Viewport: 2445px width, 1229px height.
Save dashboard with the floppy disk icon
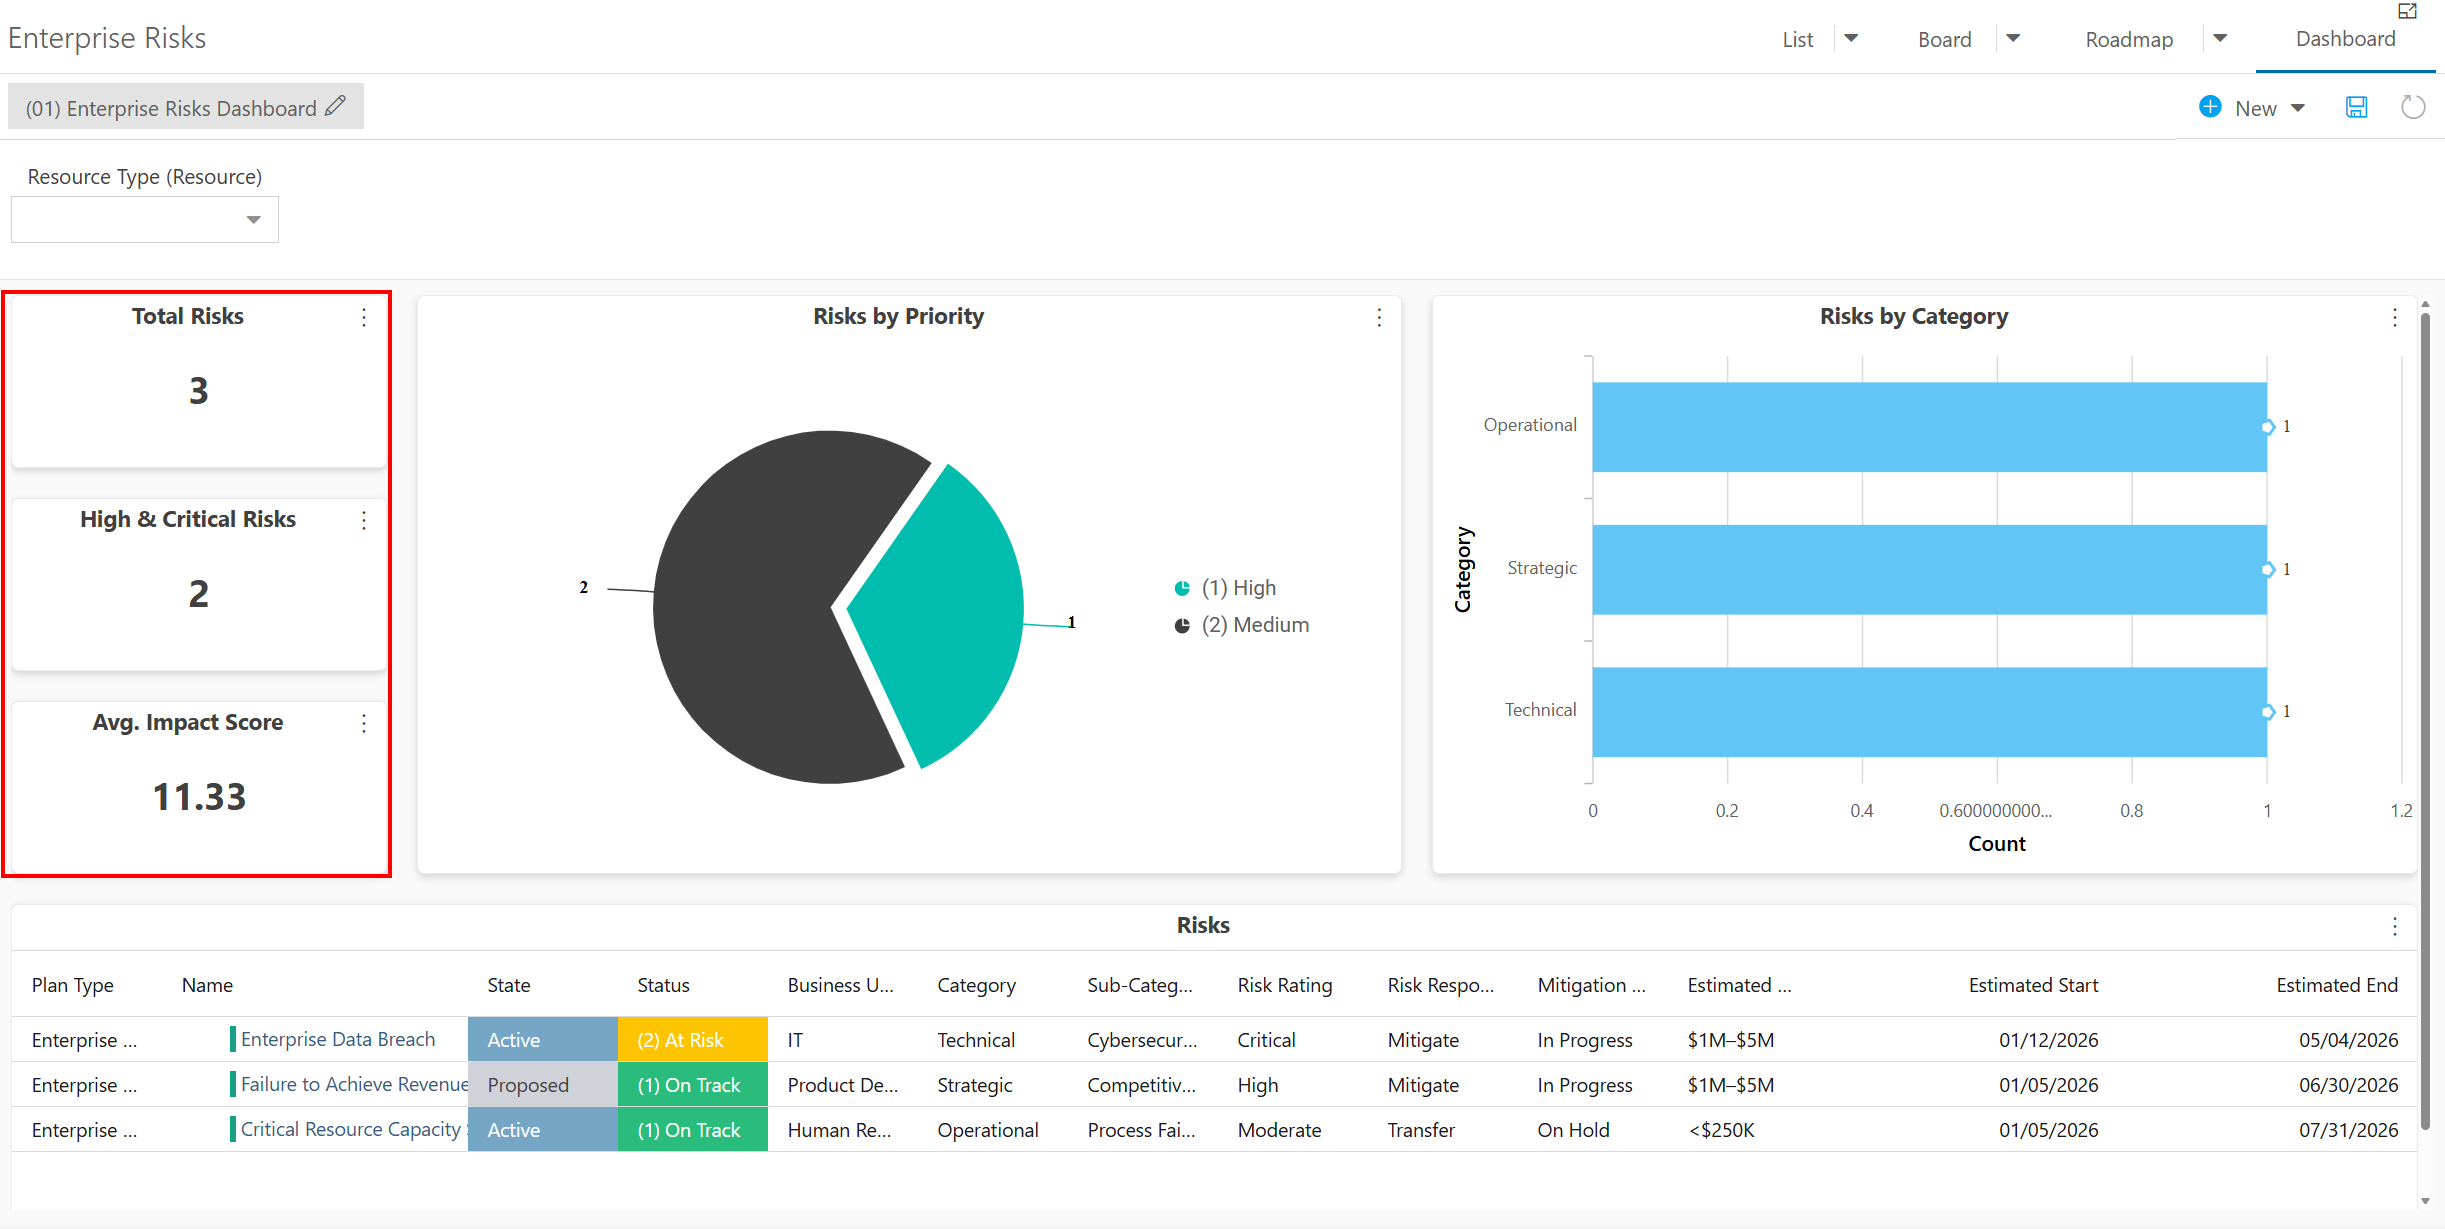coord(2357,107)
